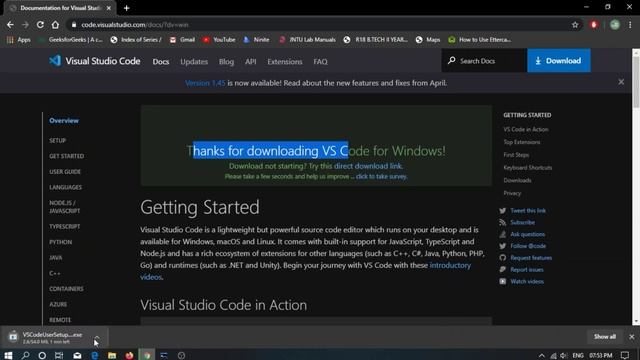Open Chrome three-dot menu
This screenshot has width=640, height=360.
pos(630,25)
